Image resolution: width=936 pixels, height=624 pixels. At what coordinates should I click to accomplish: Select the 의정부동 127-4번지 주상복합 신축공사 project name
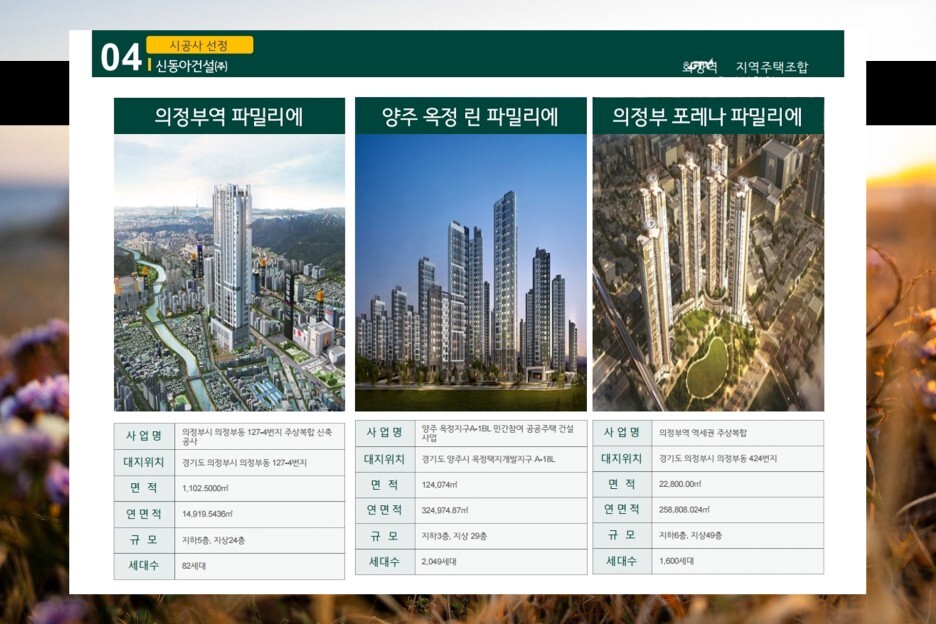pos(257,437)
